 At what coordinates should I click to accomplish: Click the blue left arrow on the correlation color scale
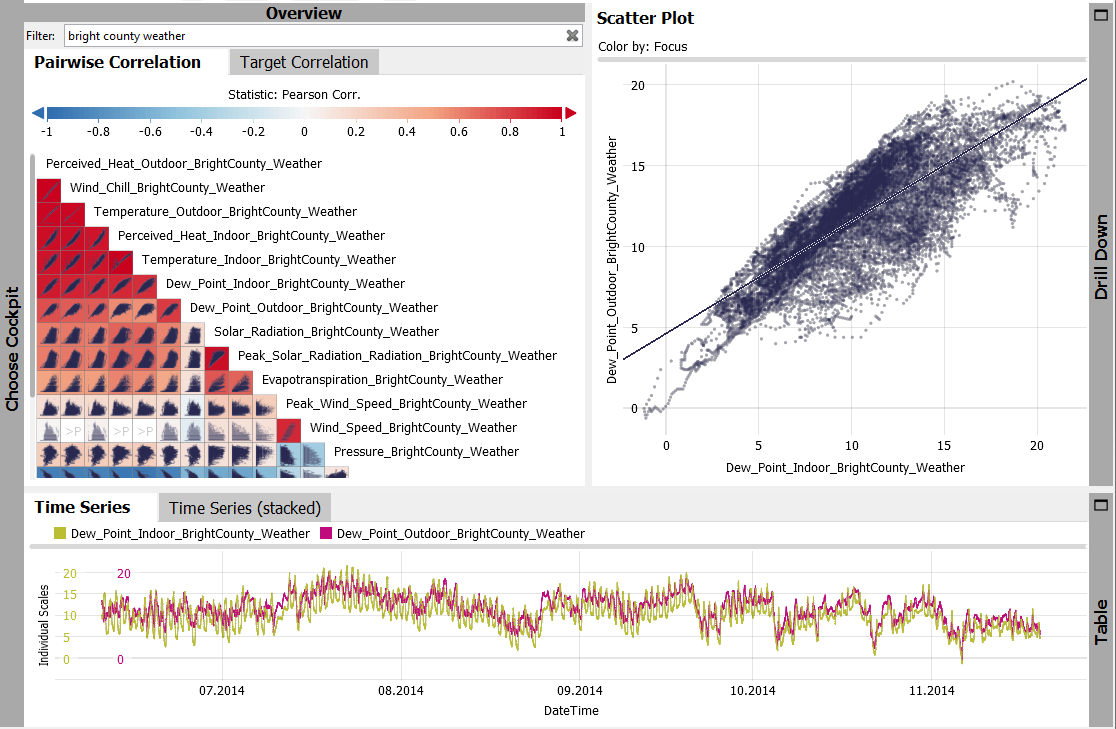click(38, 113)
